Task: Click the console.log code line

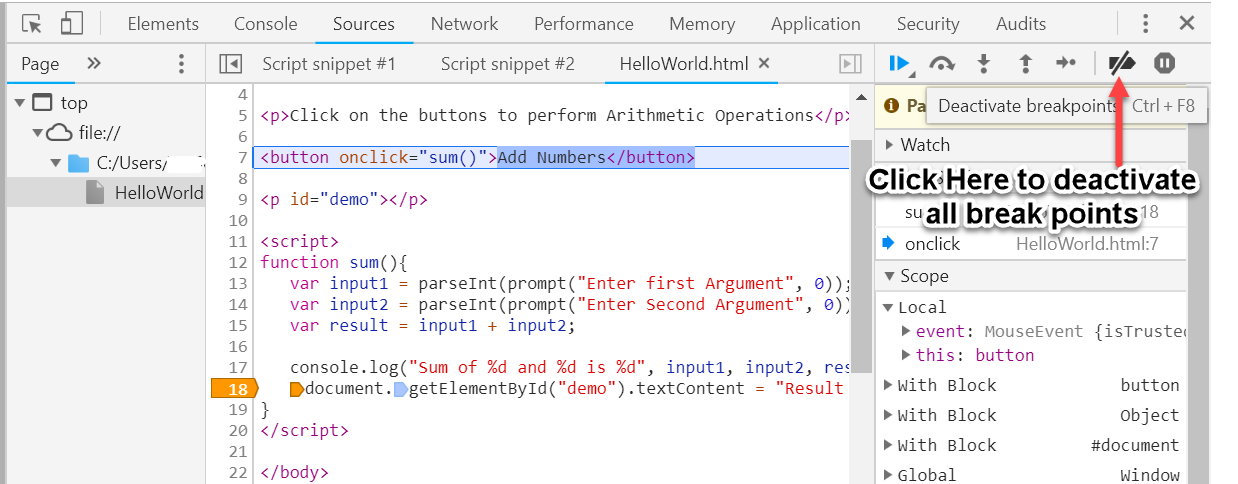Action: (x=570, y=367)
